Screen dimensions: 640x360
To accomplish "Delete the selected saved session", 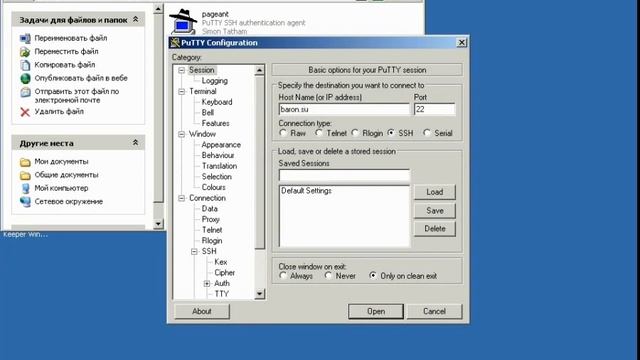I will click(x=435, y=229).
